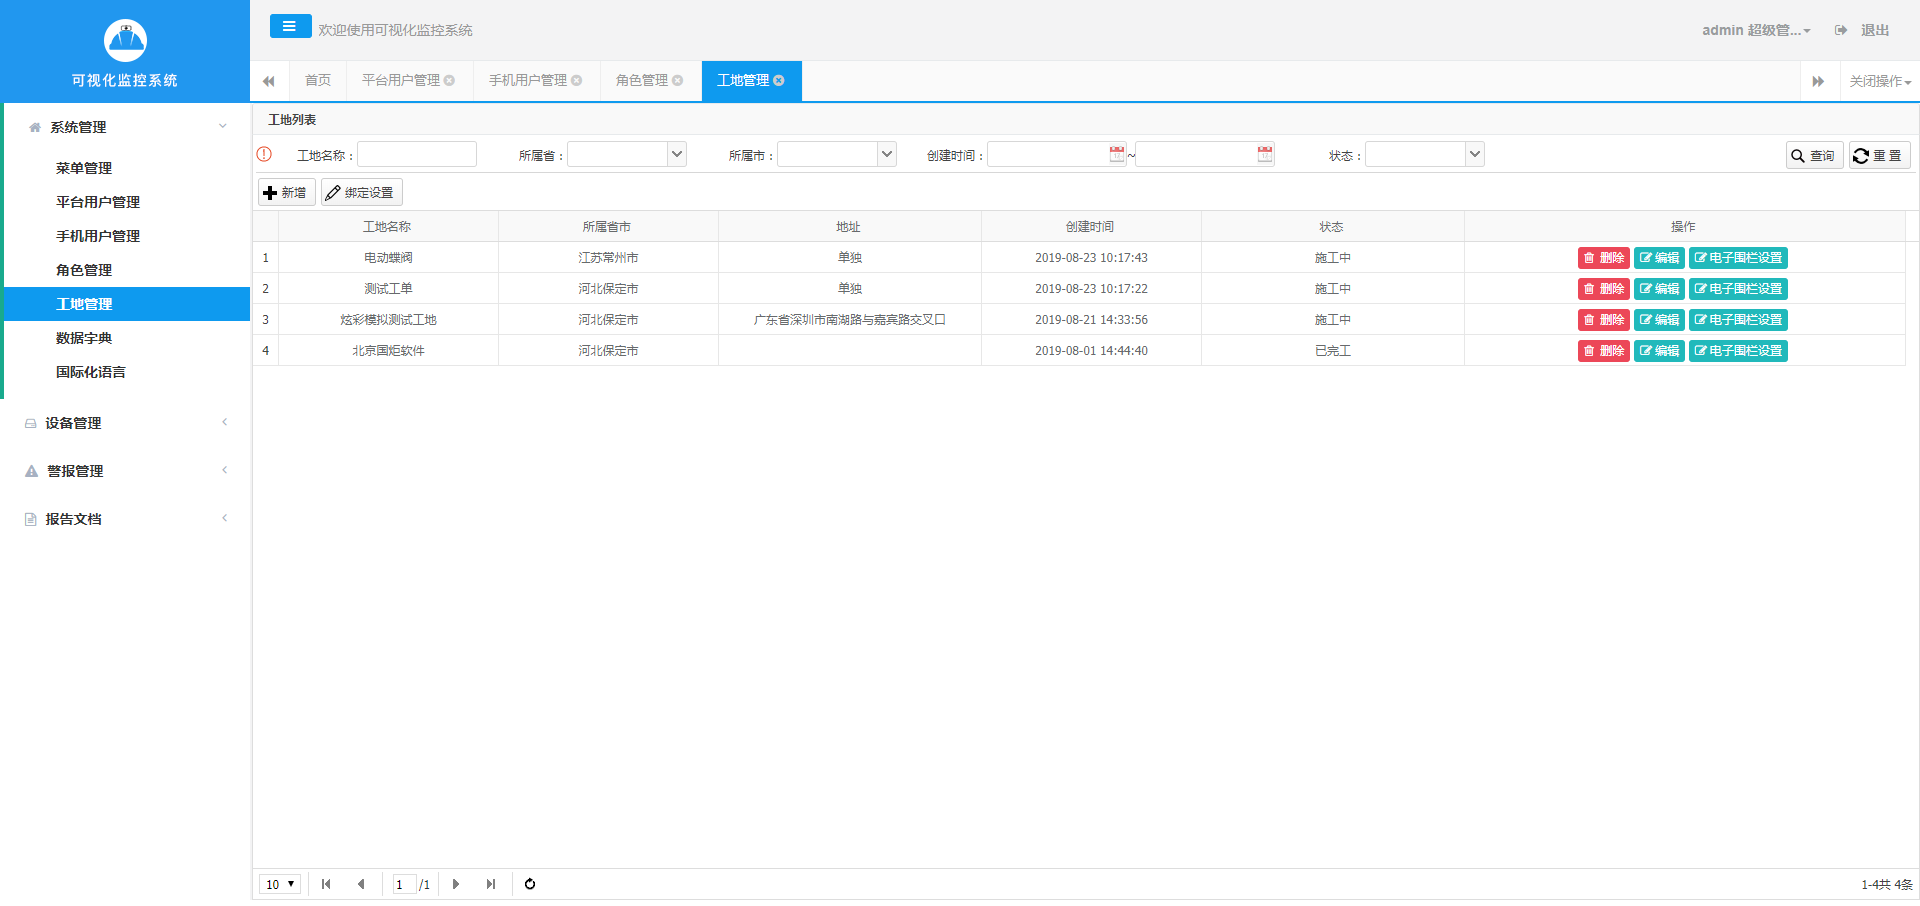Click the 新增 button
The image size is (1920, 906).
coord(286,192)
